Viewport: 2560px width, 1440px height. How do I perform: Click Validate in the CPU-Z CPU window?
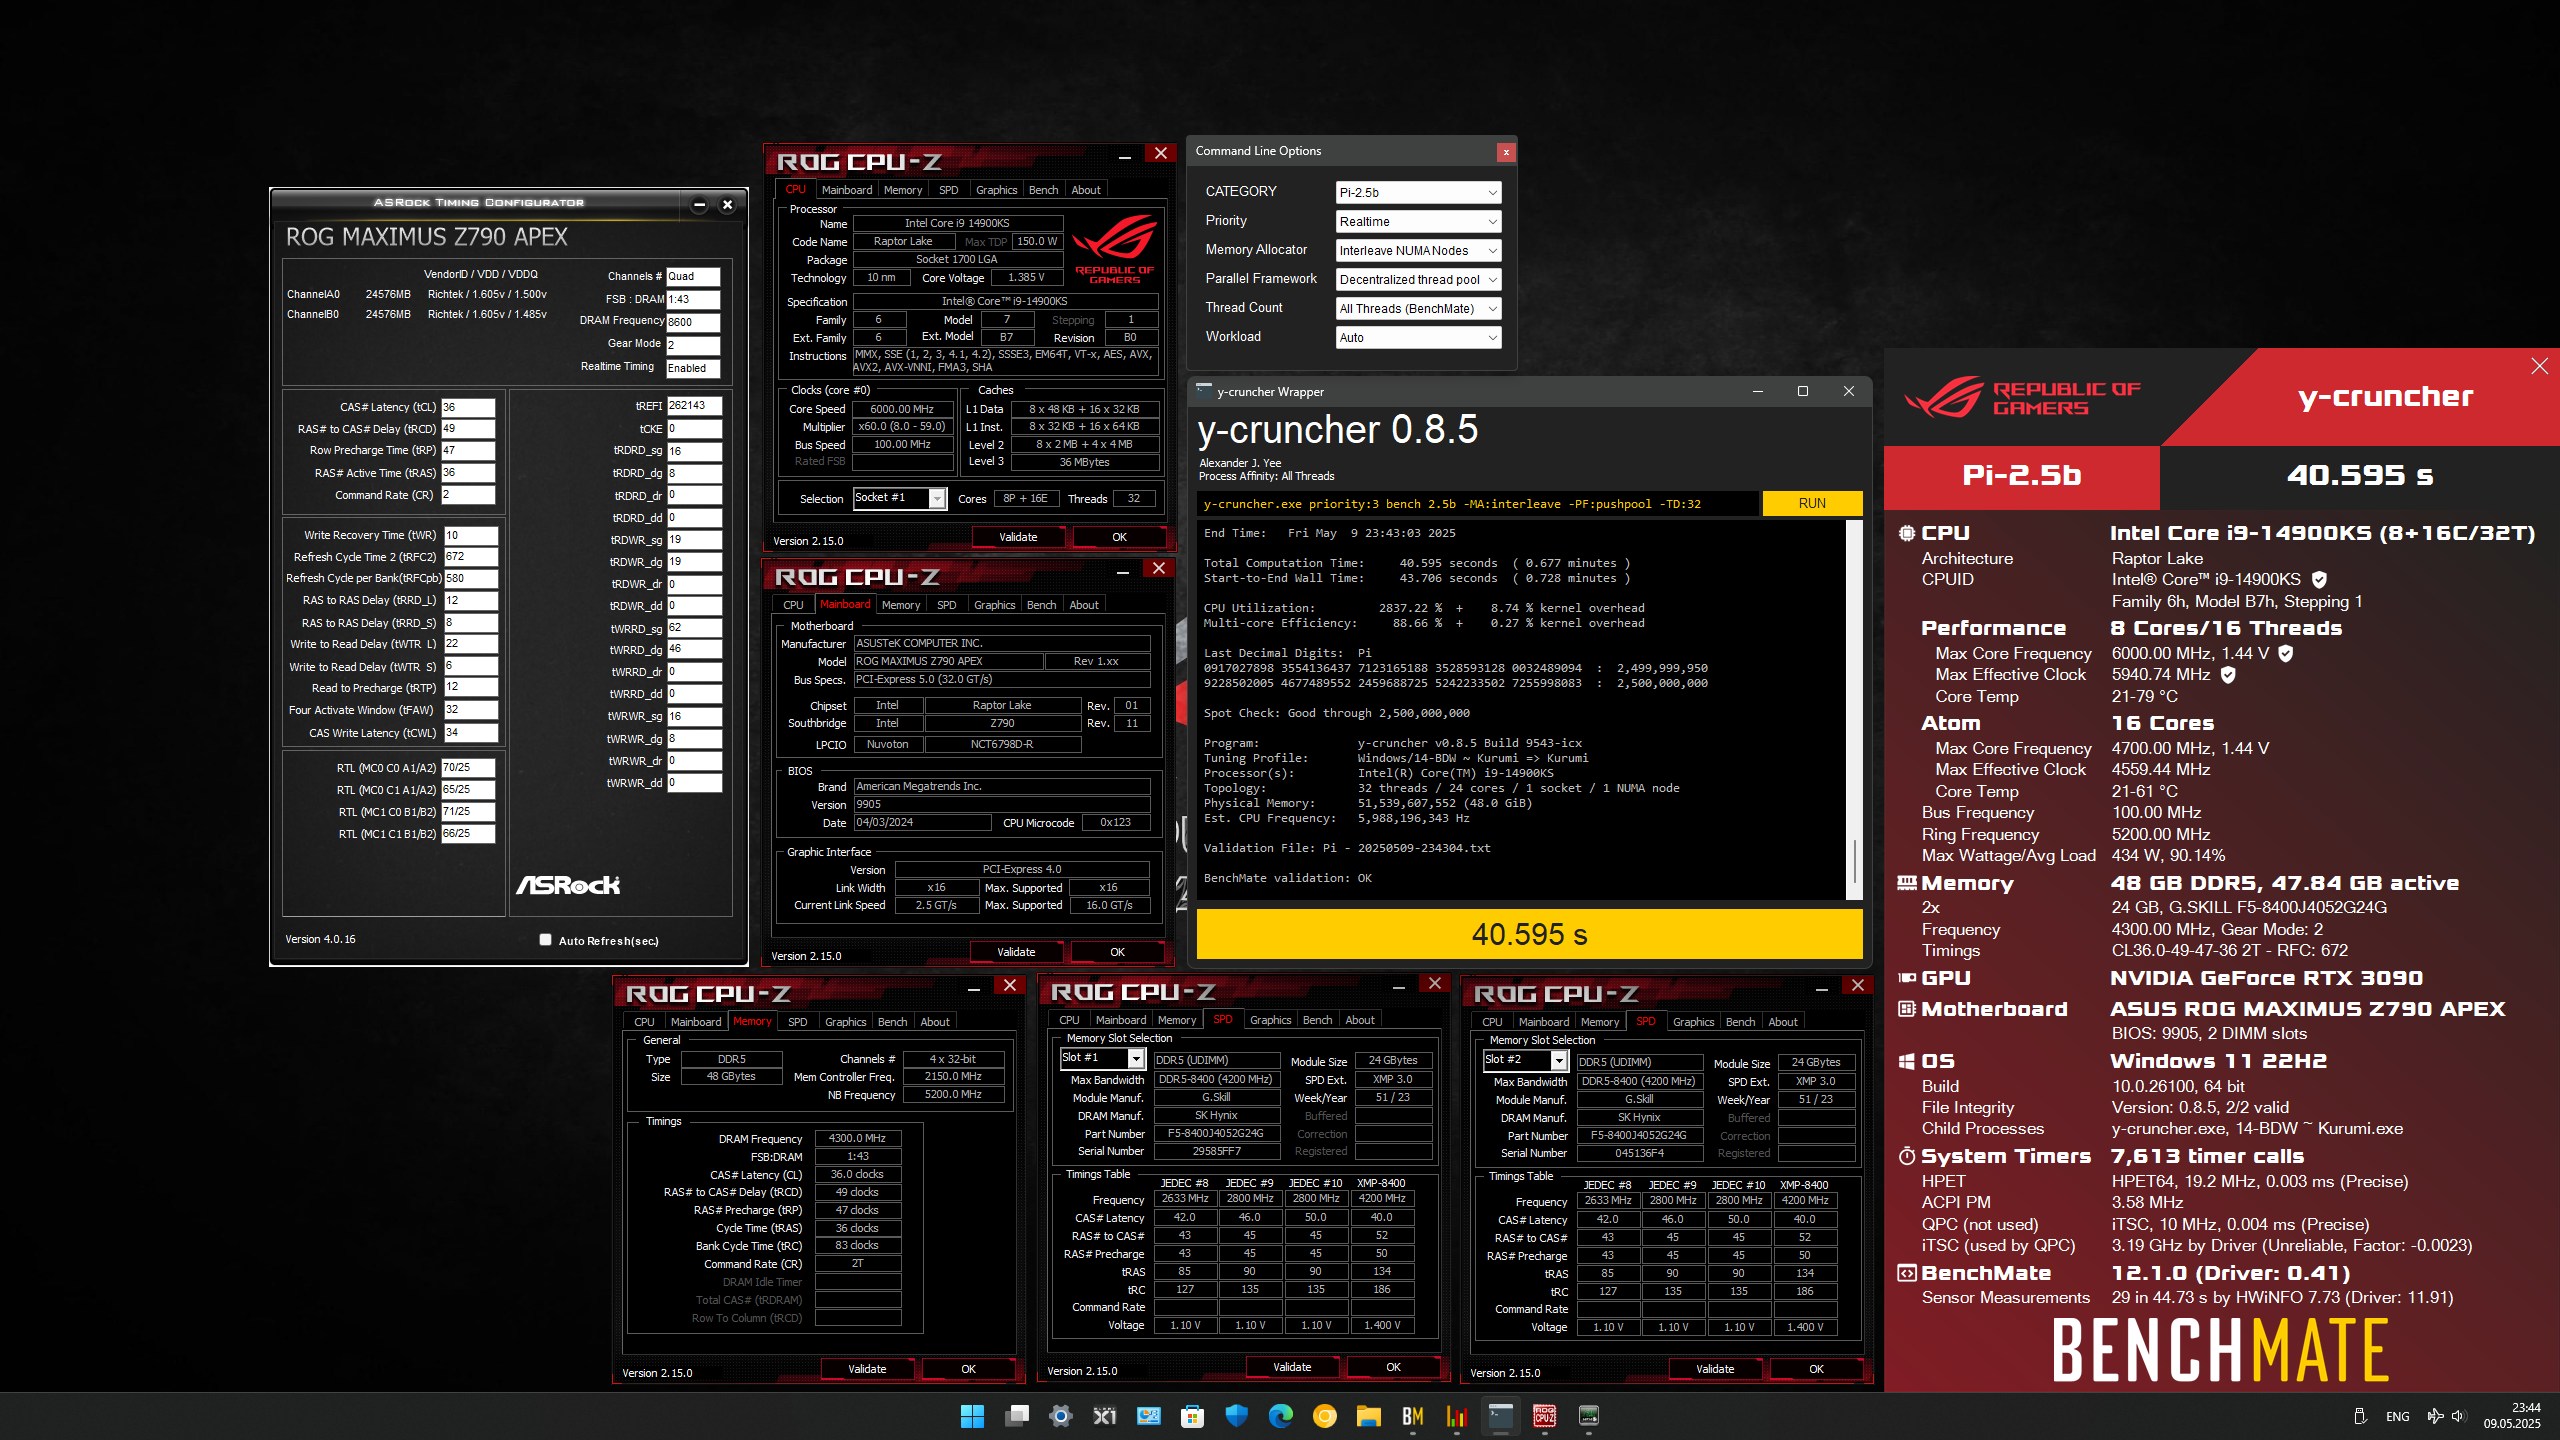click(1018, 537)
